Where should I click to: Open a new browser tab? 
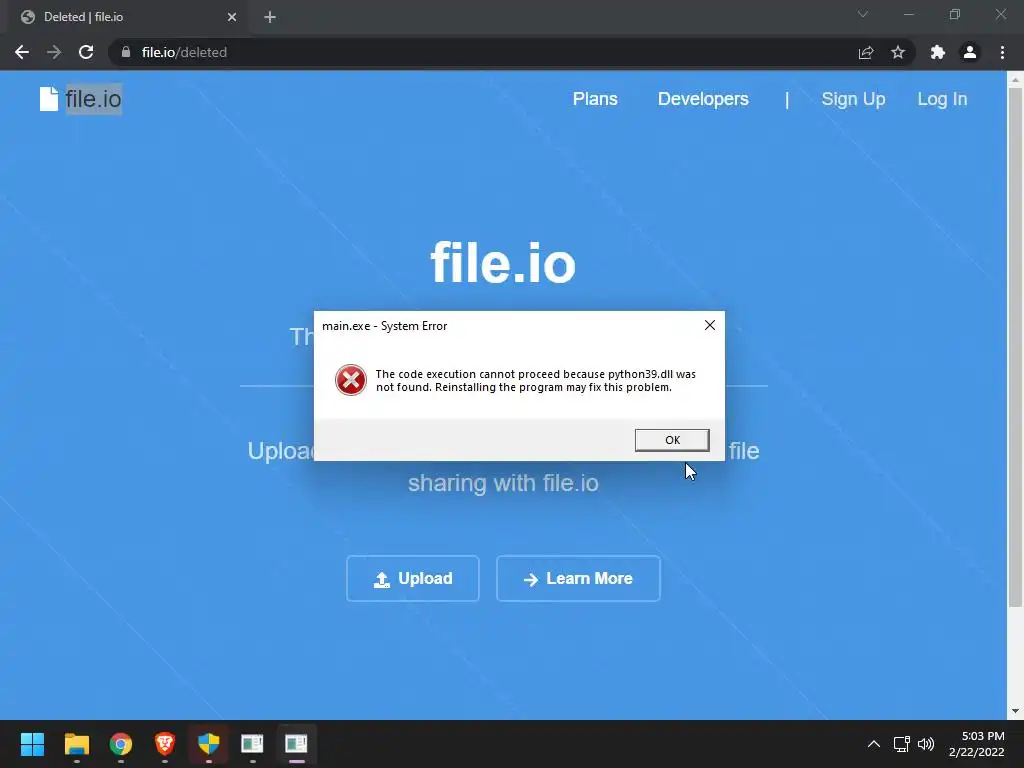(270, 17)
